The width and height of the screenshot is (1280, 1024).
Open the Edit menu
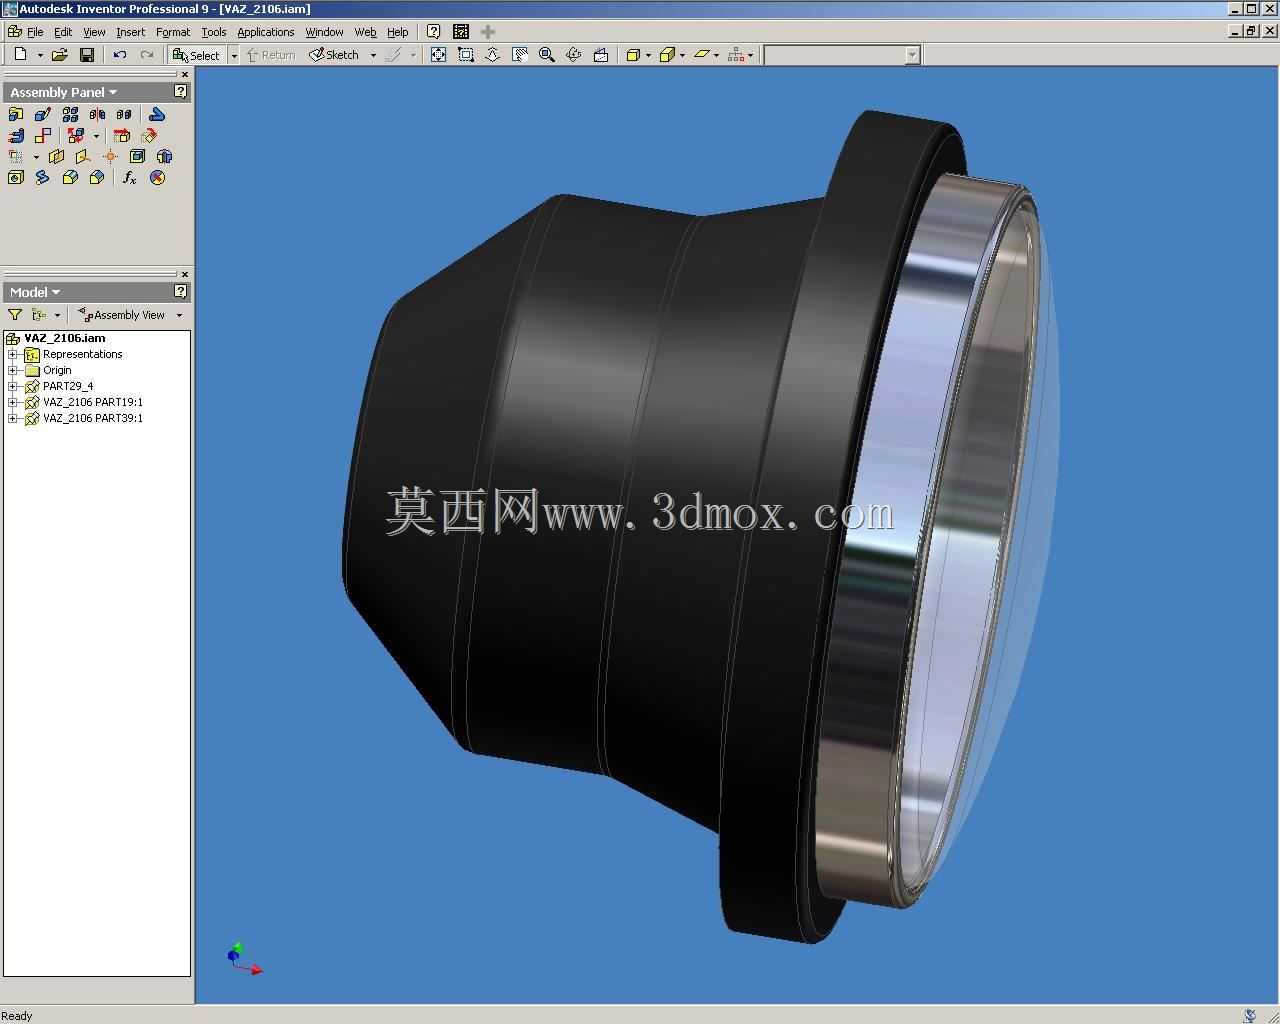(63, 32)
